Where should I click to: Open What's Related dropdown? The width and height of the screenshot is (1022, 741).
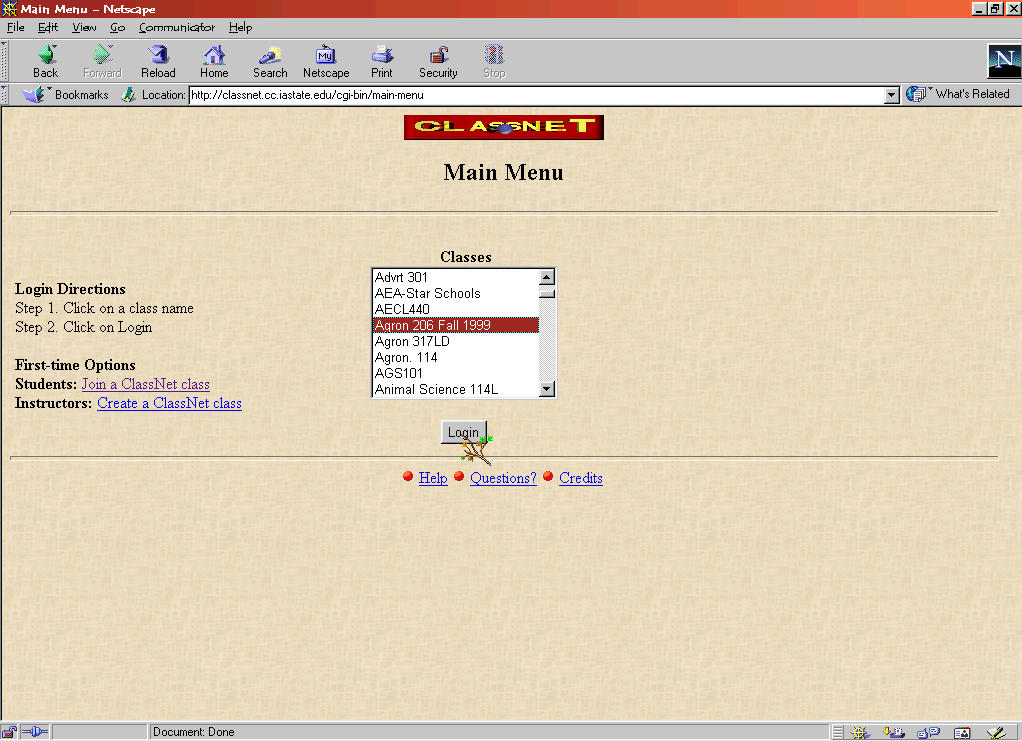(960, 94)
